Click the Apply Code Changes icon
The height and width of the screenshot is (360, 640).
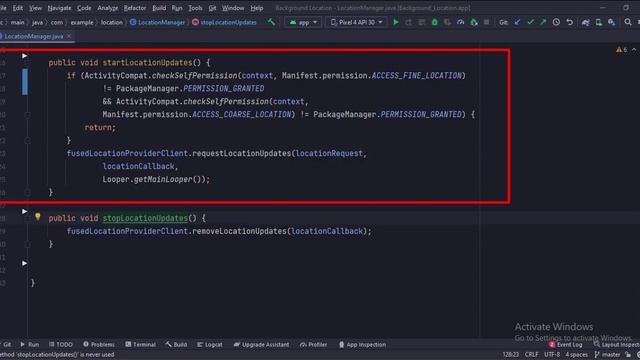click(x=422, y=22)
